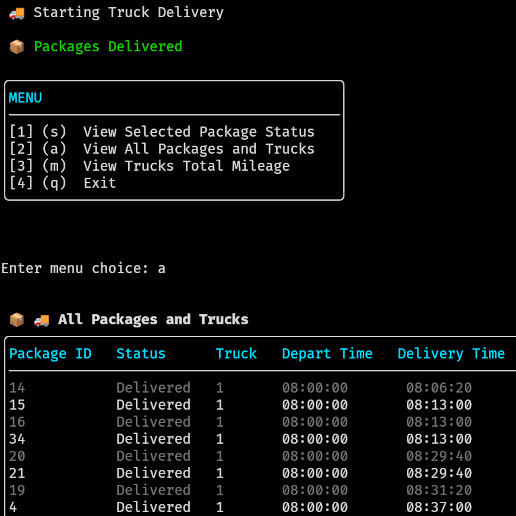516x516 pixels.
Task: Click the green Packages Delivered text
Action: pyautogui.click(x=108, y=47)
